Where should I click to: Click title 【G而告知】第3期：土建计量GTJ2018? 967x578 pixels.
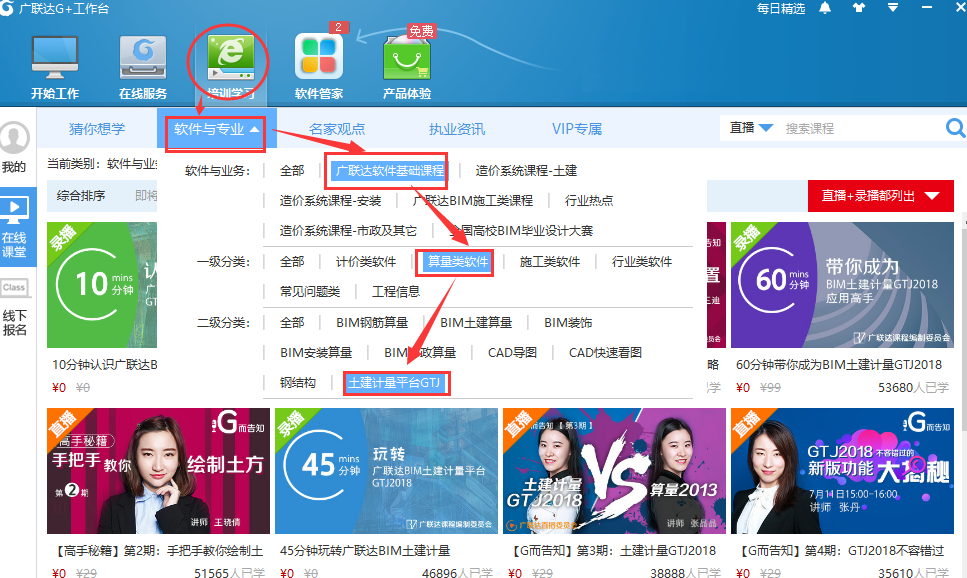pos(612,550)
